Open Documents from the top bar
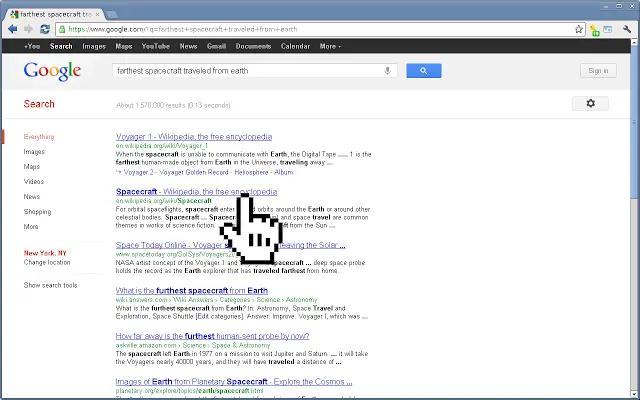Screen dimensions: 640x400 253,47
